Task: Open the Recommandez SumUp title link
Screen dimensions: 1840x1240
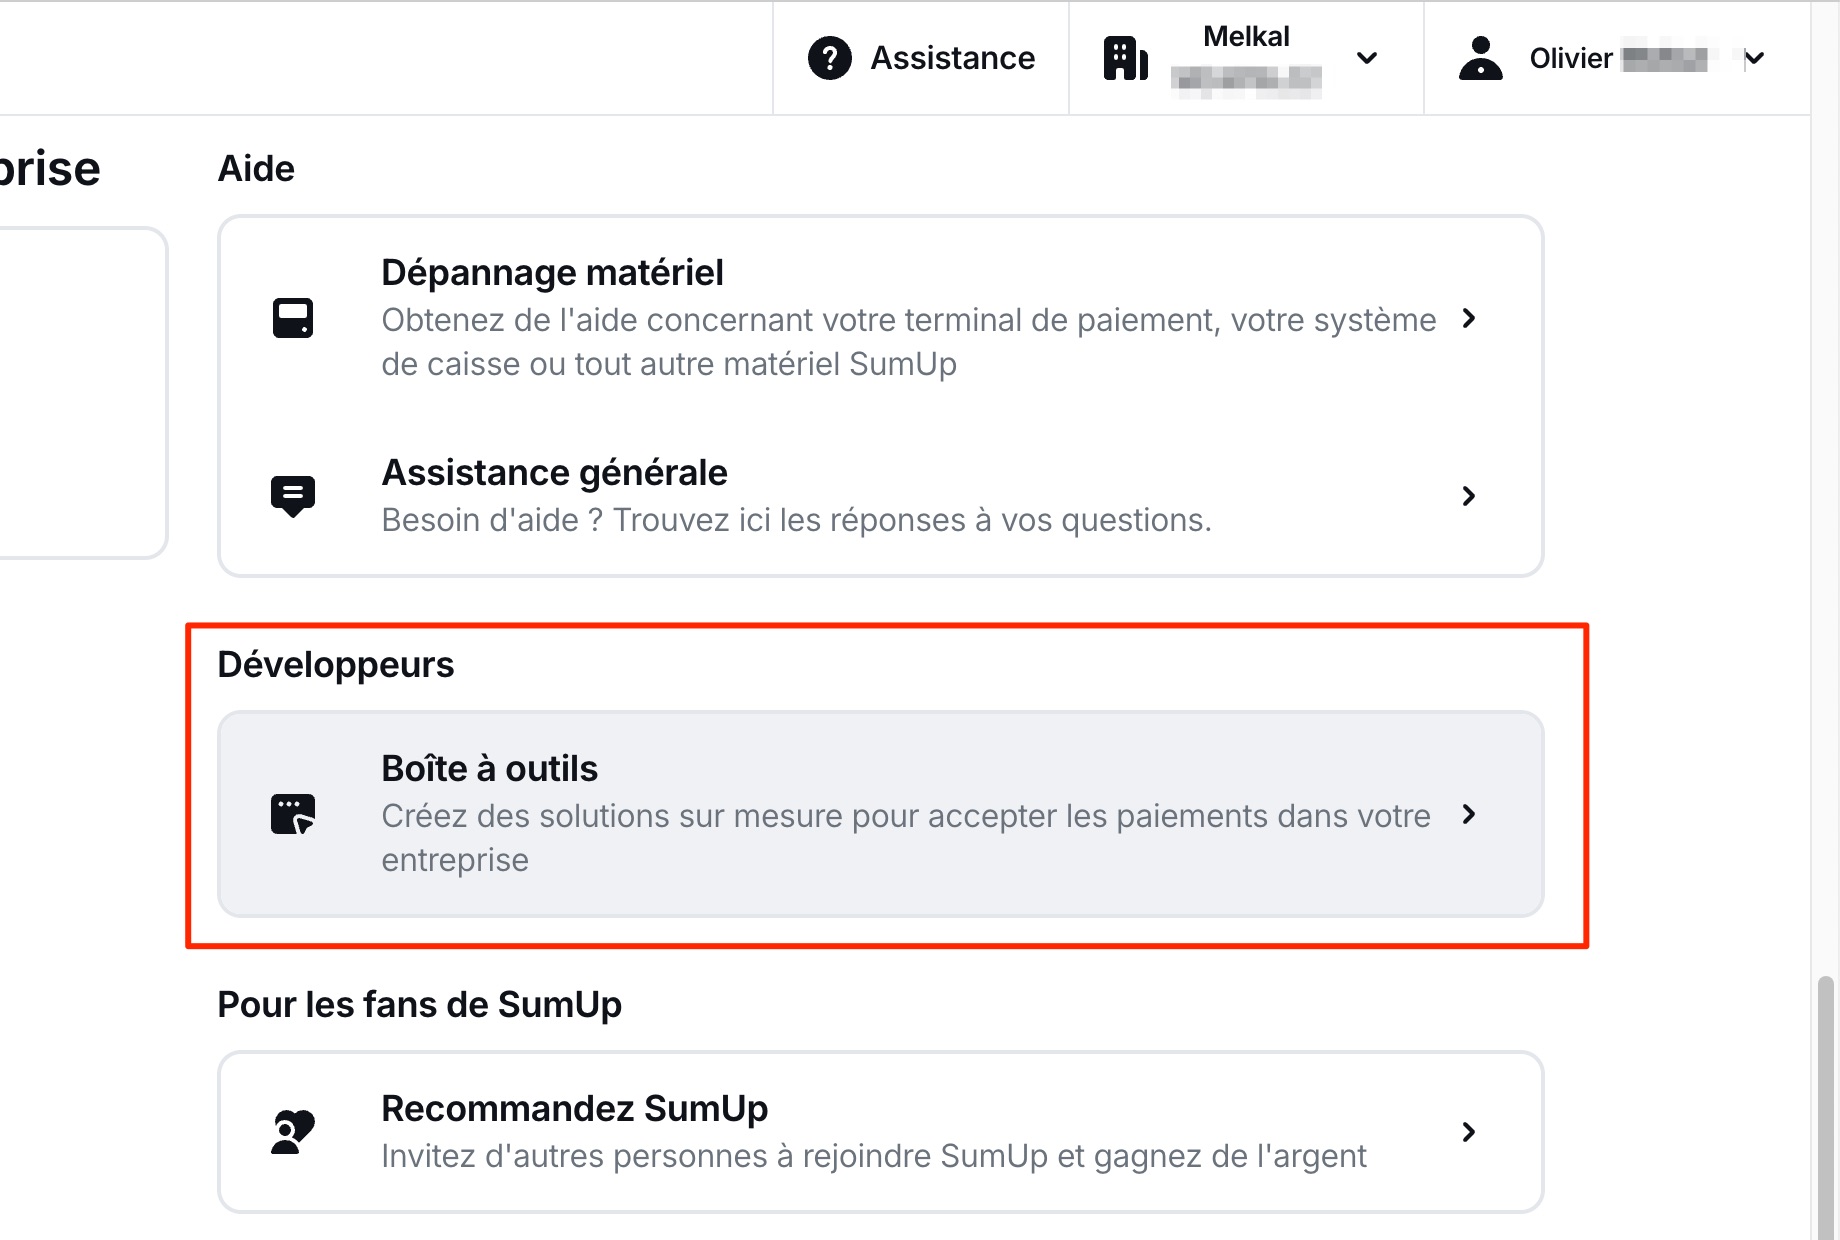Action: click(x=574, y=1109)
